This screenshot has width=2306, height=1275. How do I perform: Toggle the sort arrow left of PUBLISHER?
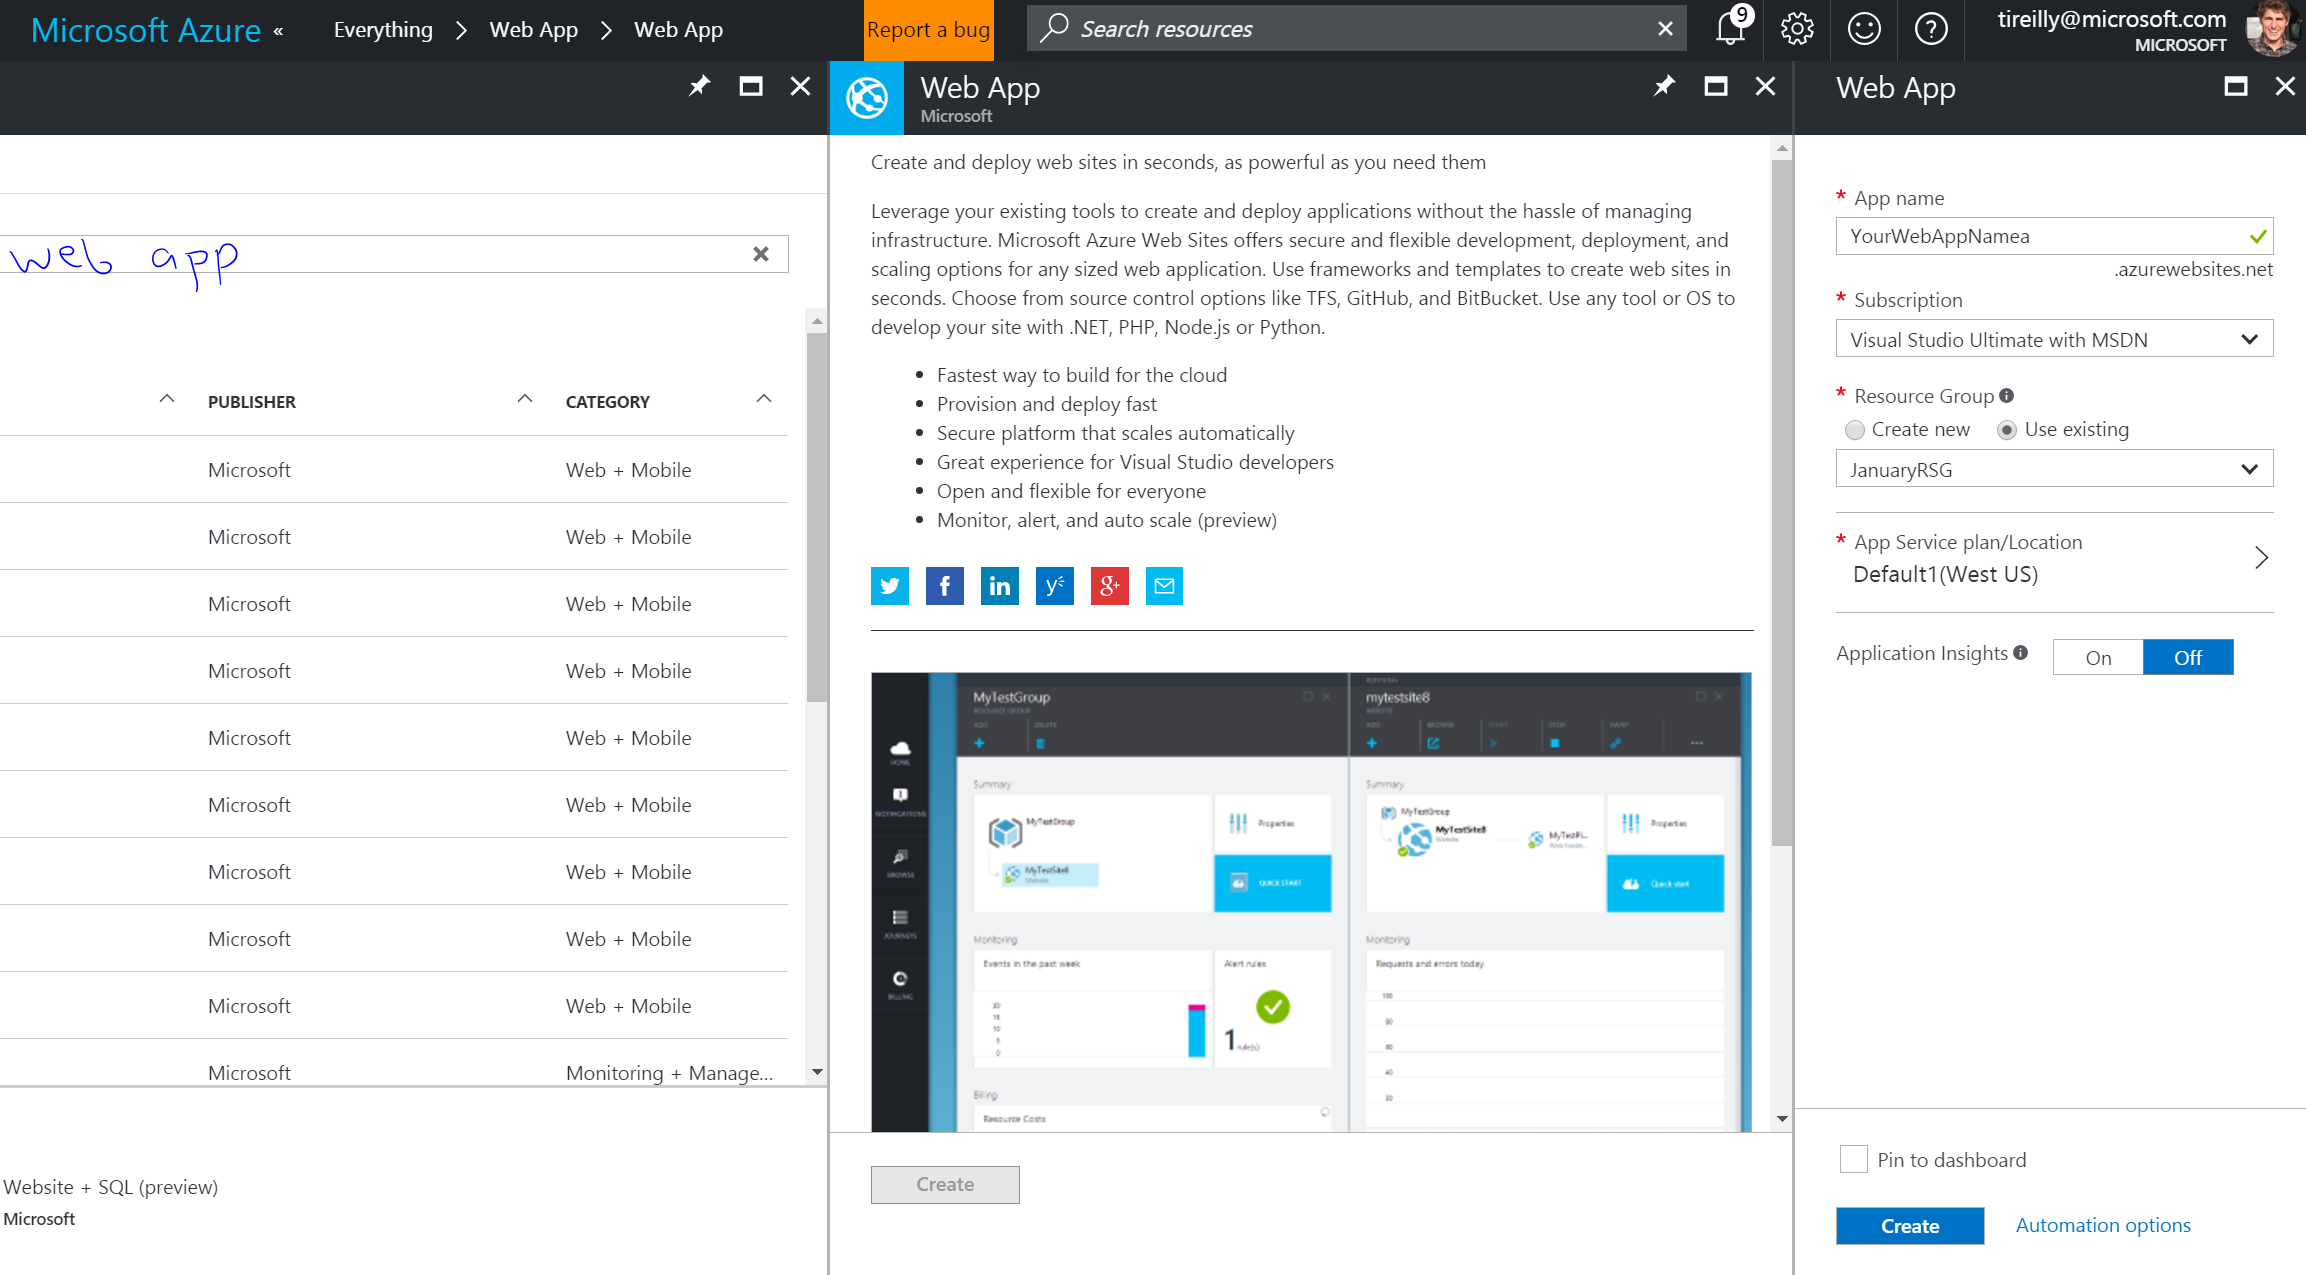click(167, 399)
